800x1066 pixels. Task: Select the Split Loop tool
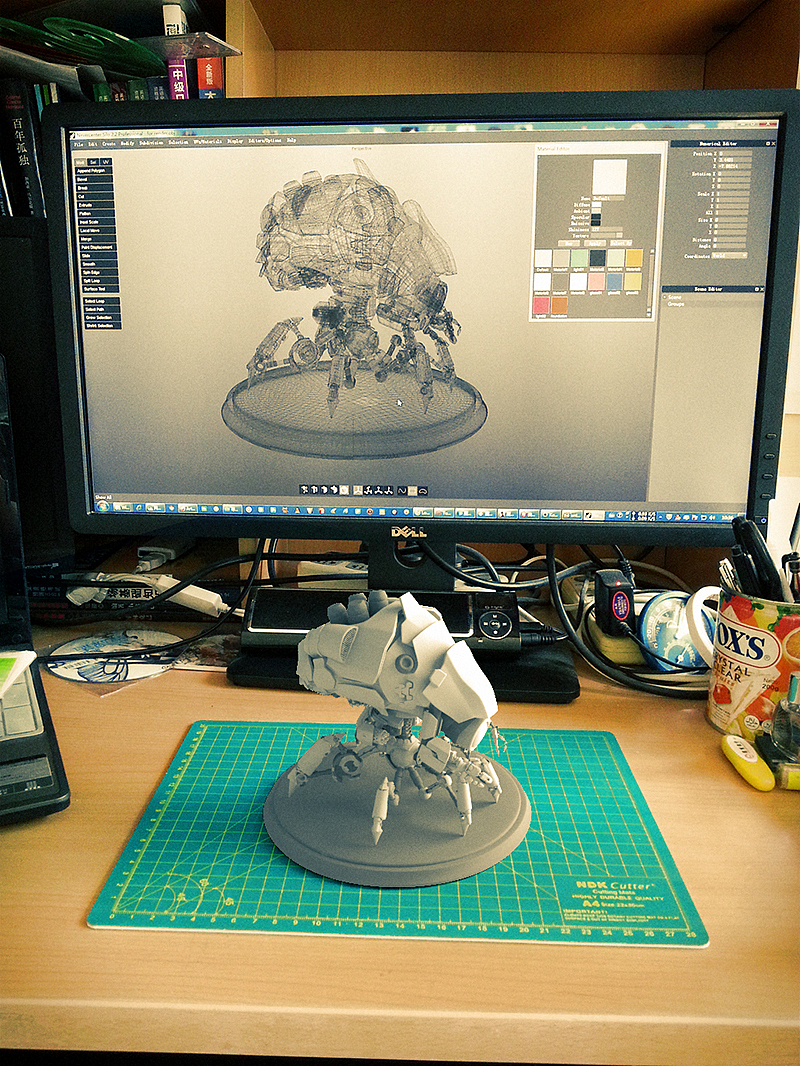(100, 281)
